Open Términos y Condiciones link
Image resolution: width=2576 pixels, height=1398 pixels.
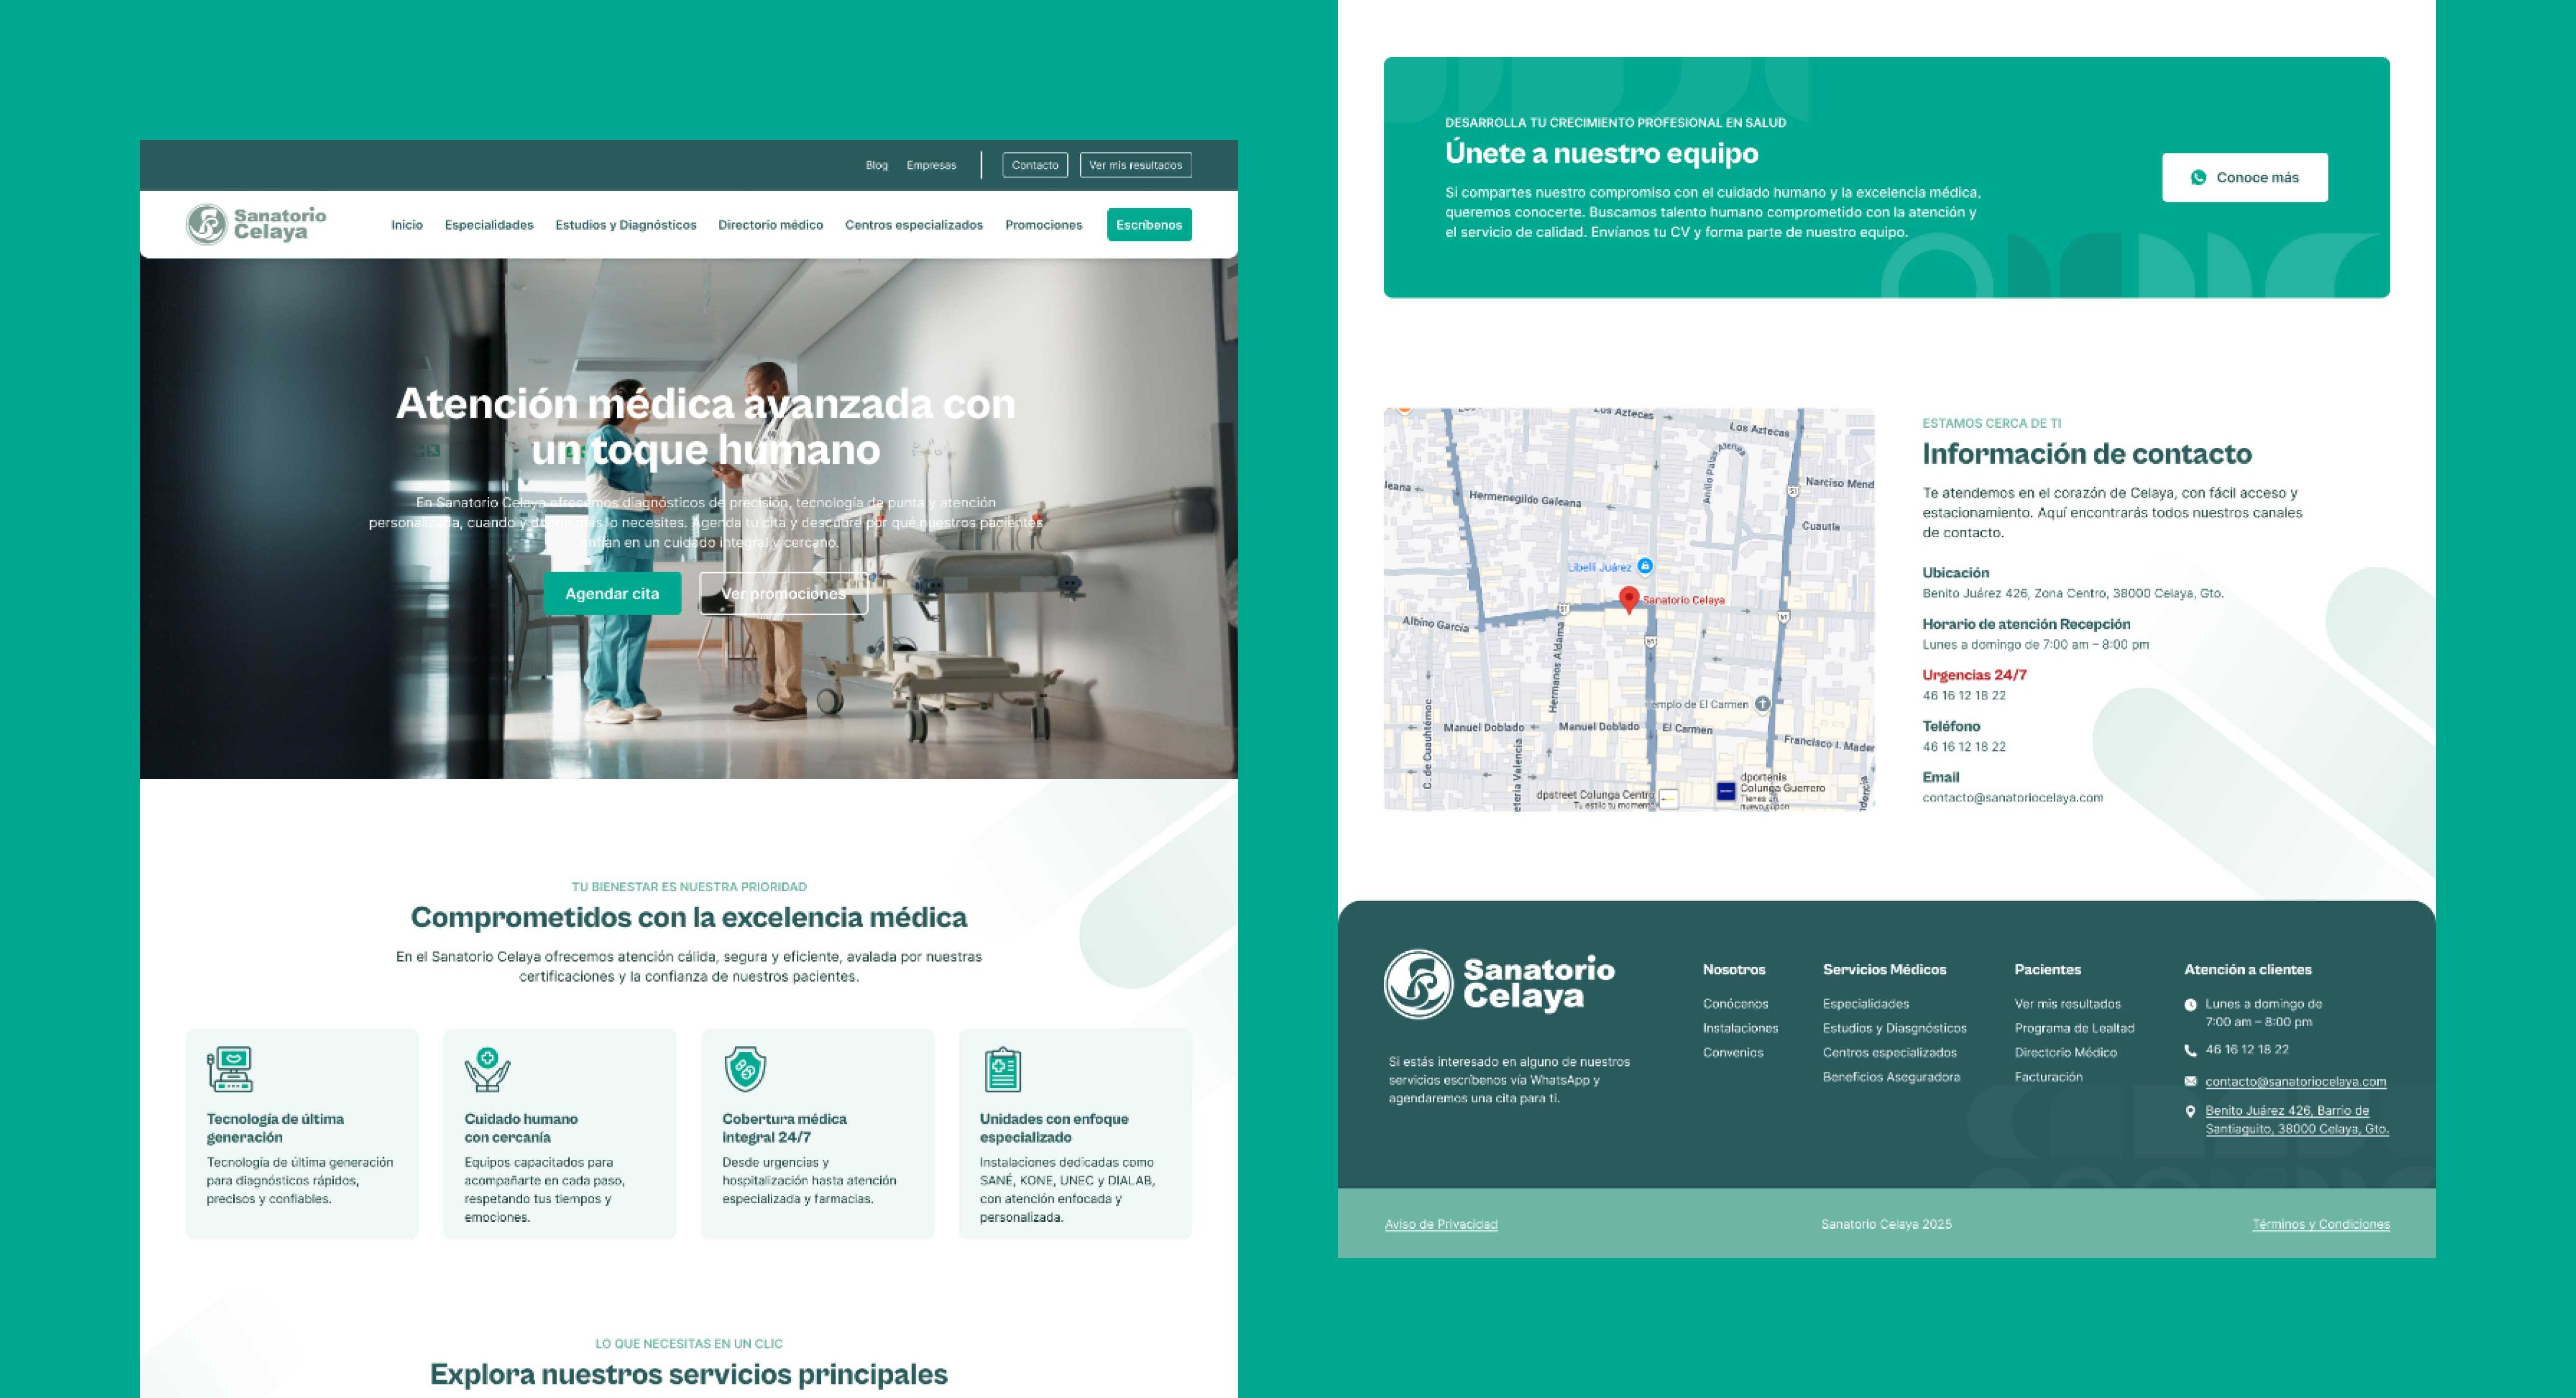coord(2321,1224)
